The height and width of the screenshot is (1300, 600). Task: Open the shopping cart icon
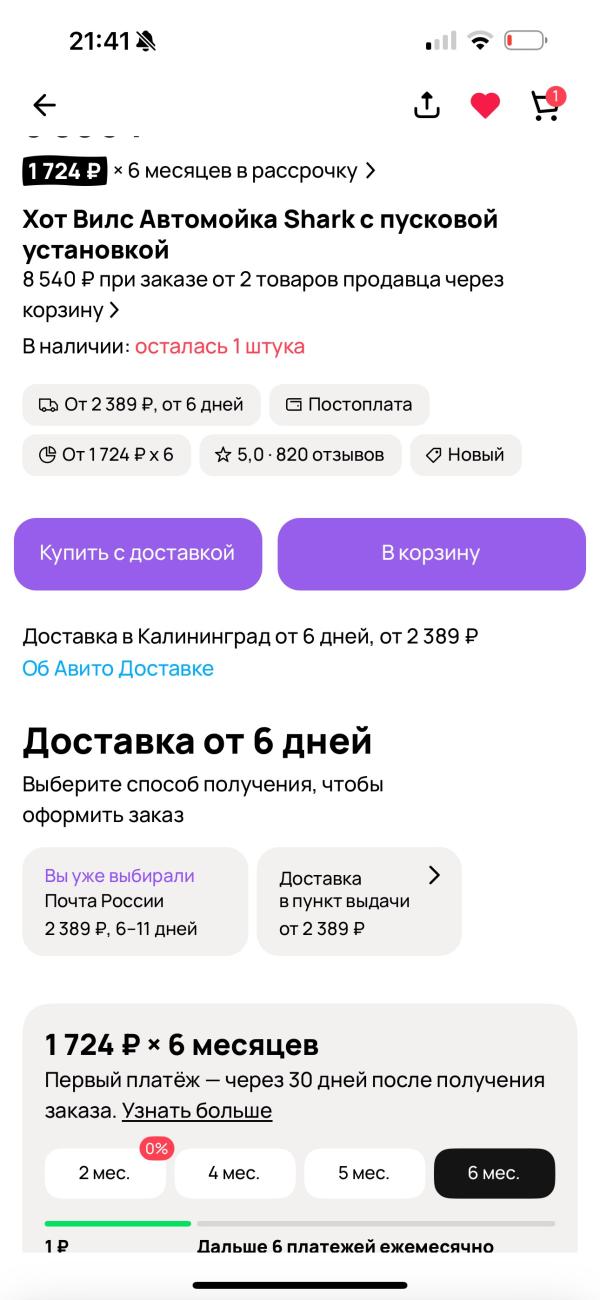pyautogui.click(x=545, y=105)
